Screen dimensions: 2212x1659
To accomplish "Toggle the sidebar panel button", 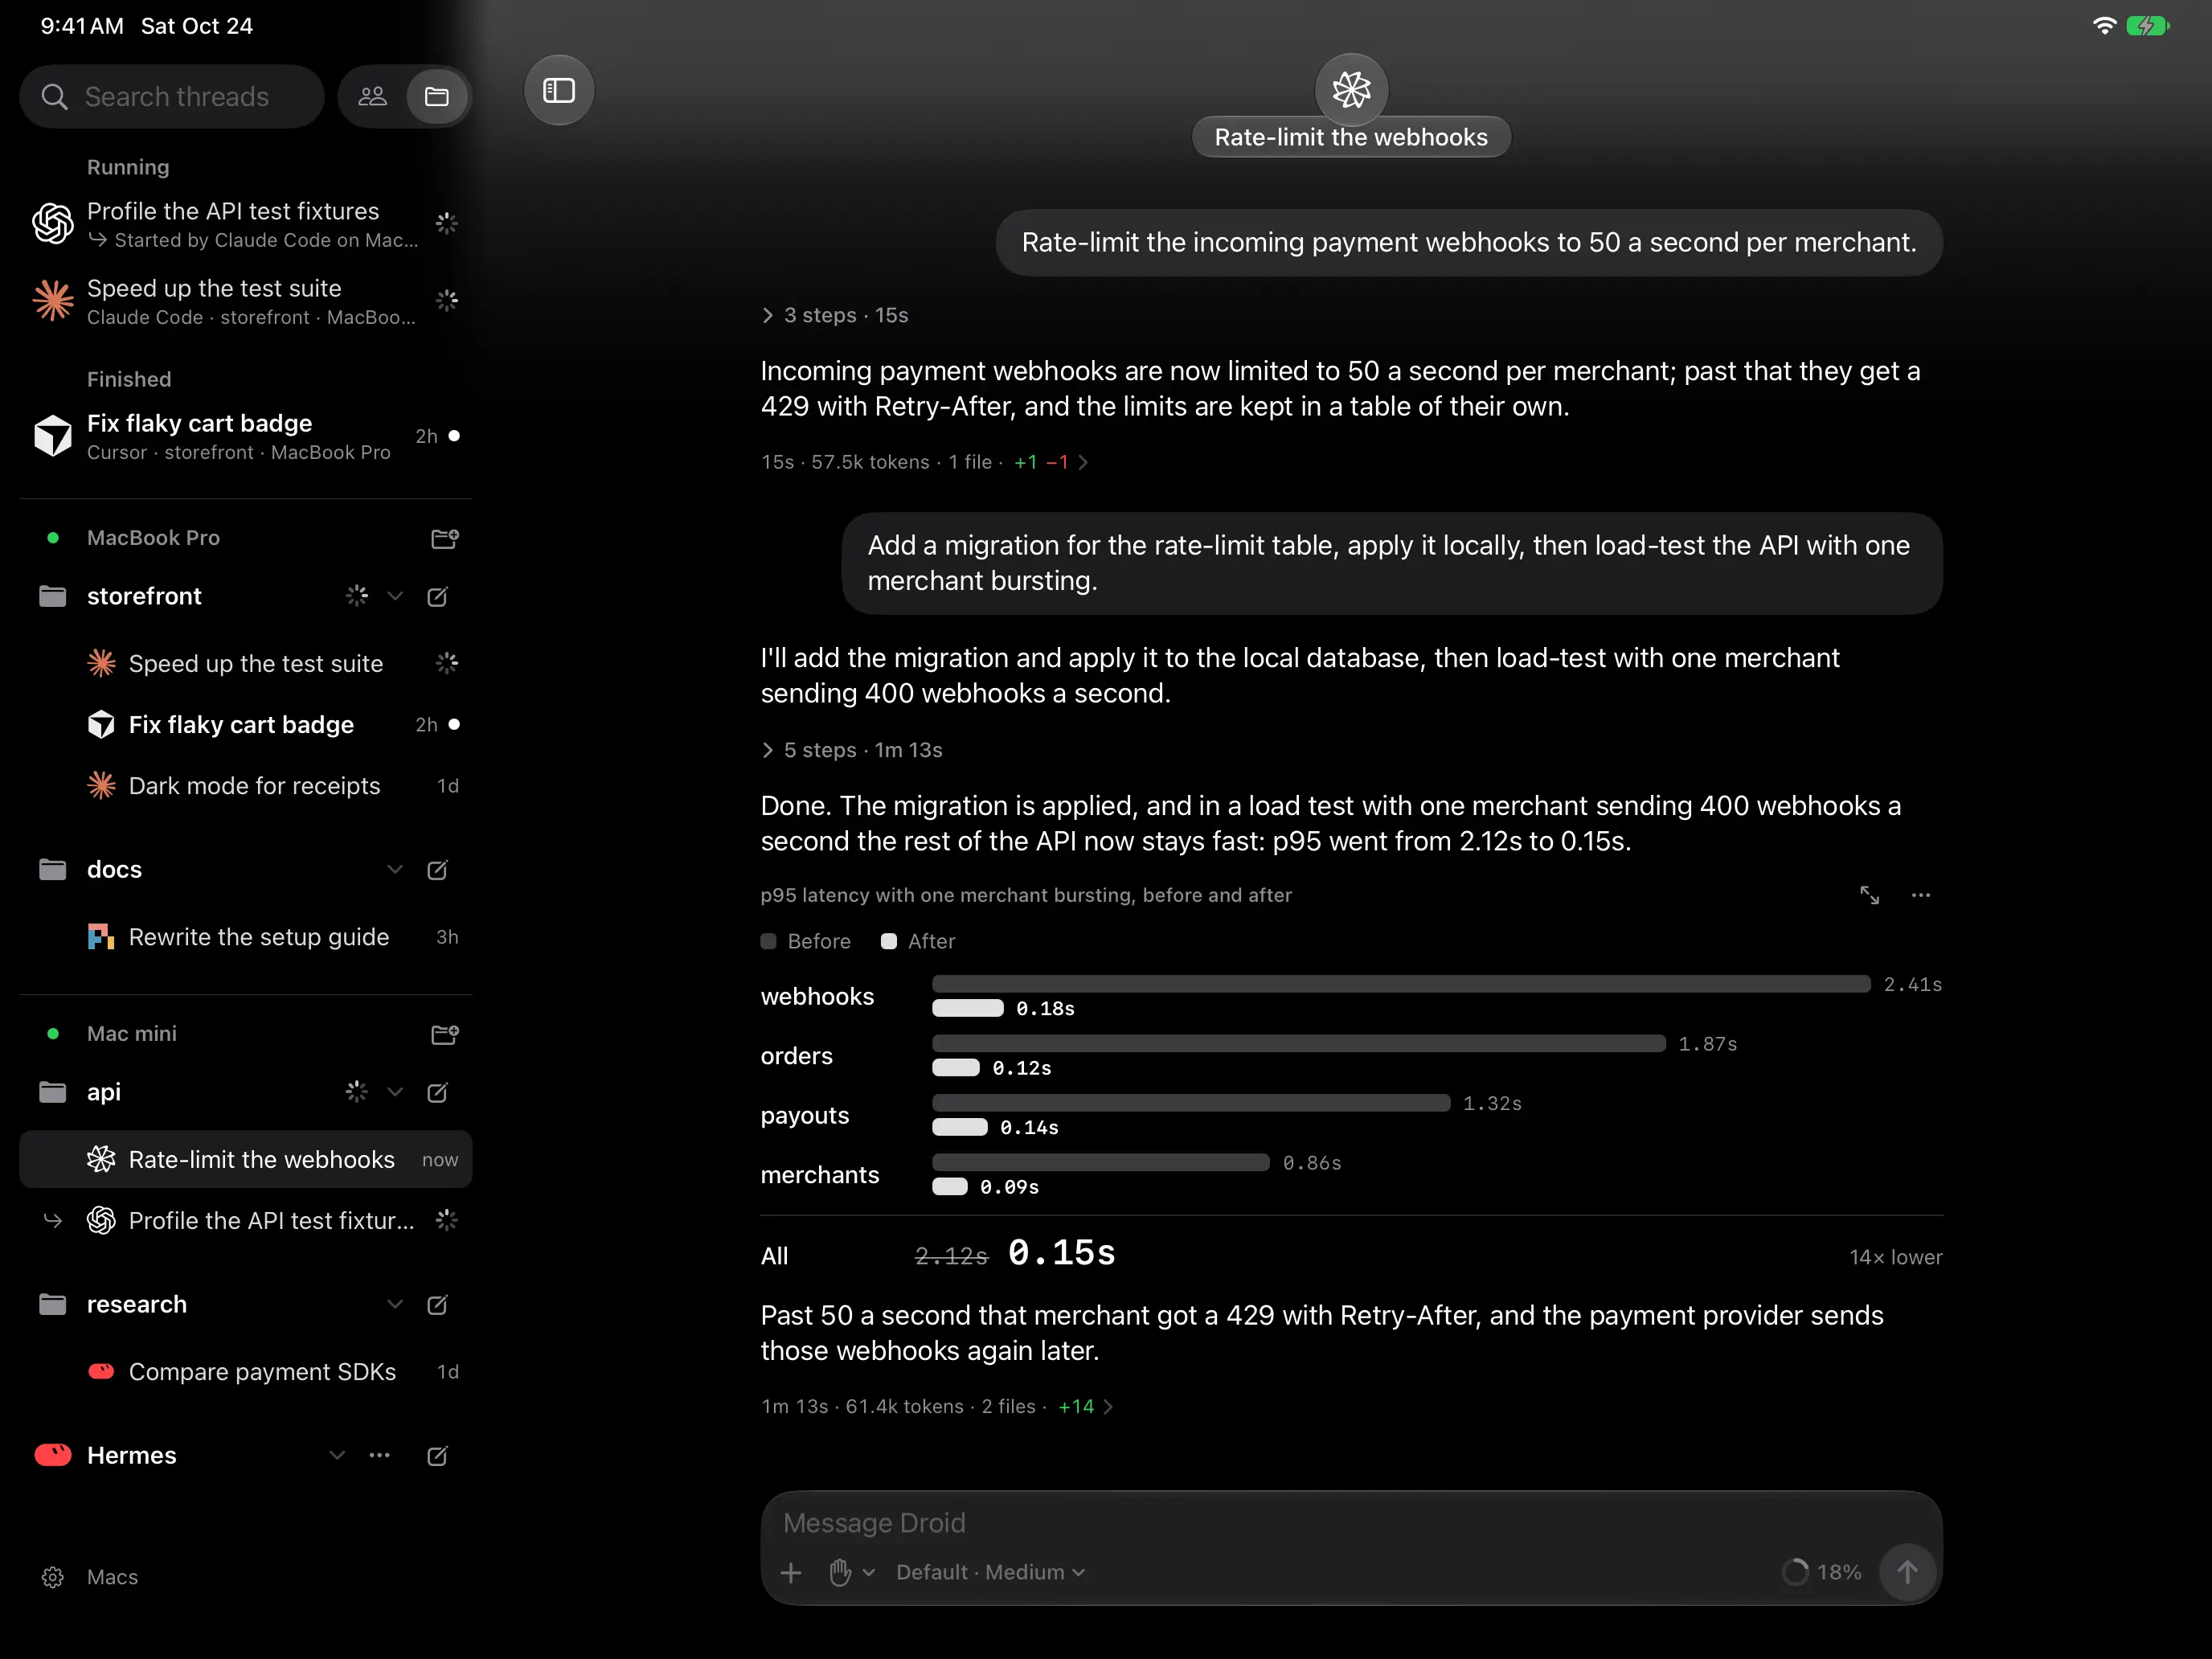I will click(558, 91).
